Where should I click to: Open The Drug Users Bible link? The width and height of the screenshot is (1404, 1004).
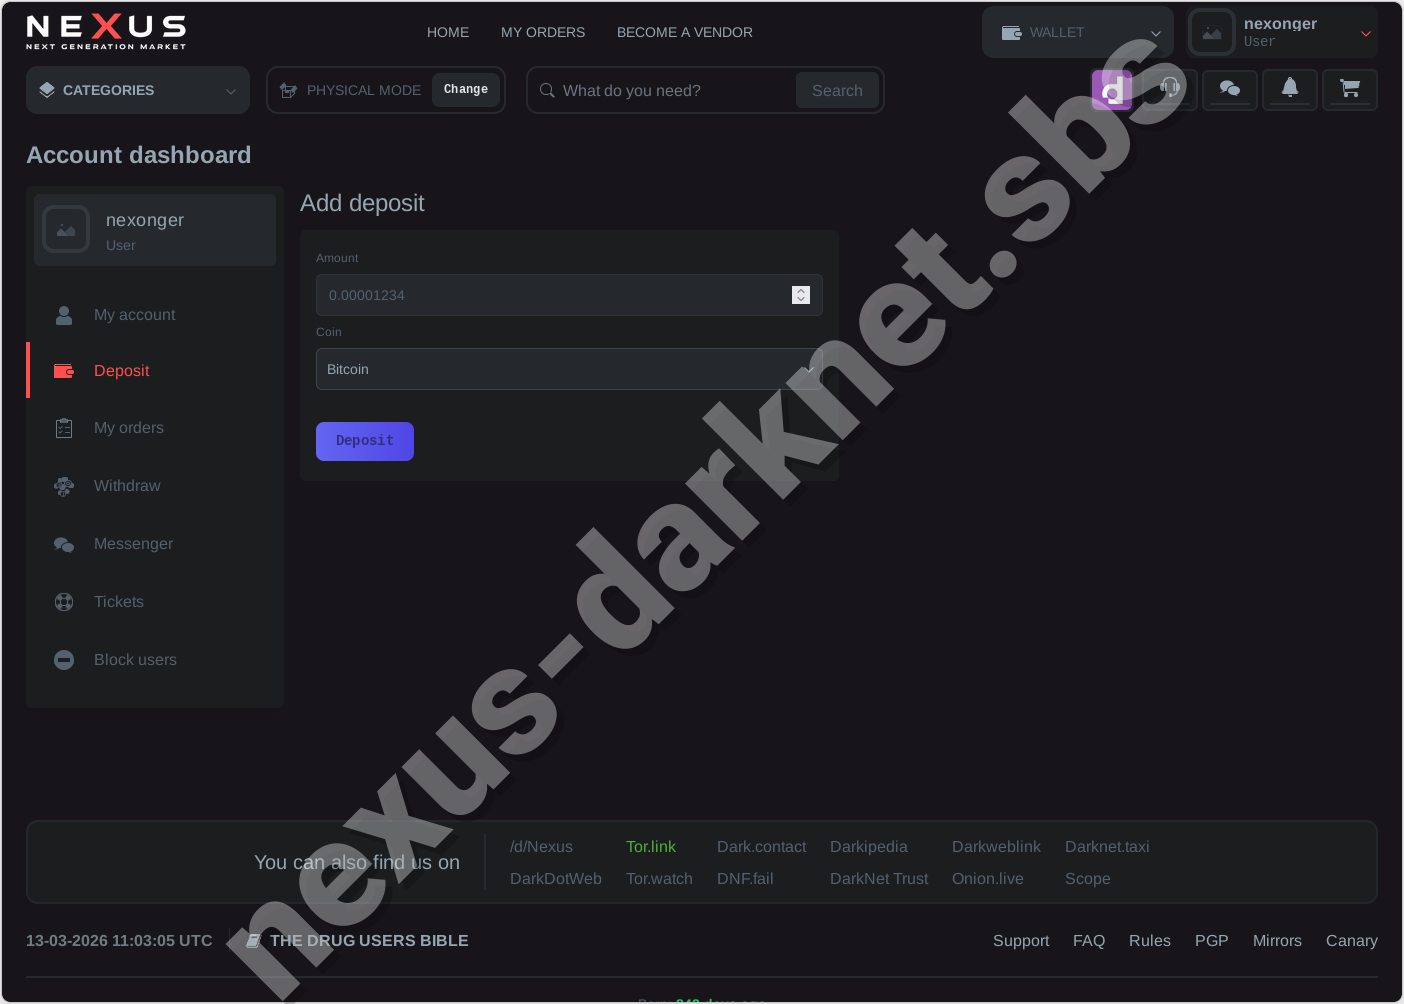[369, 941]
